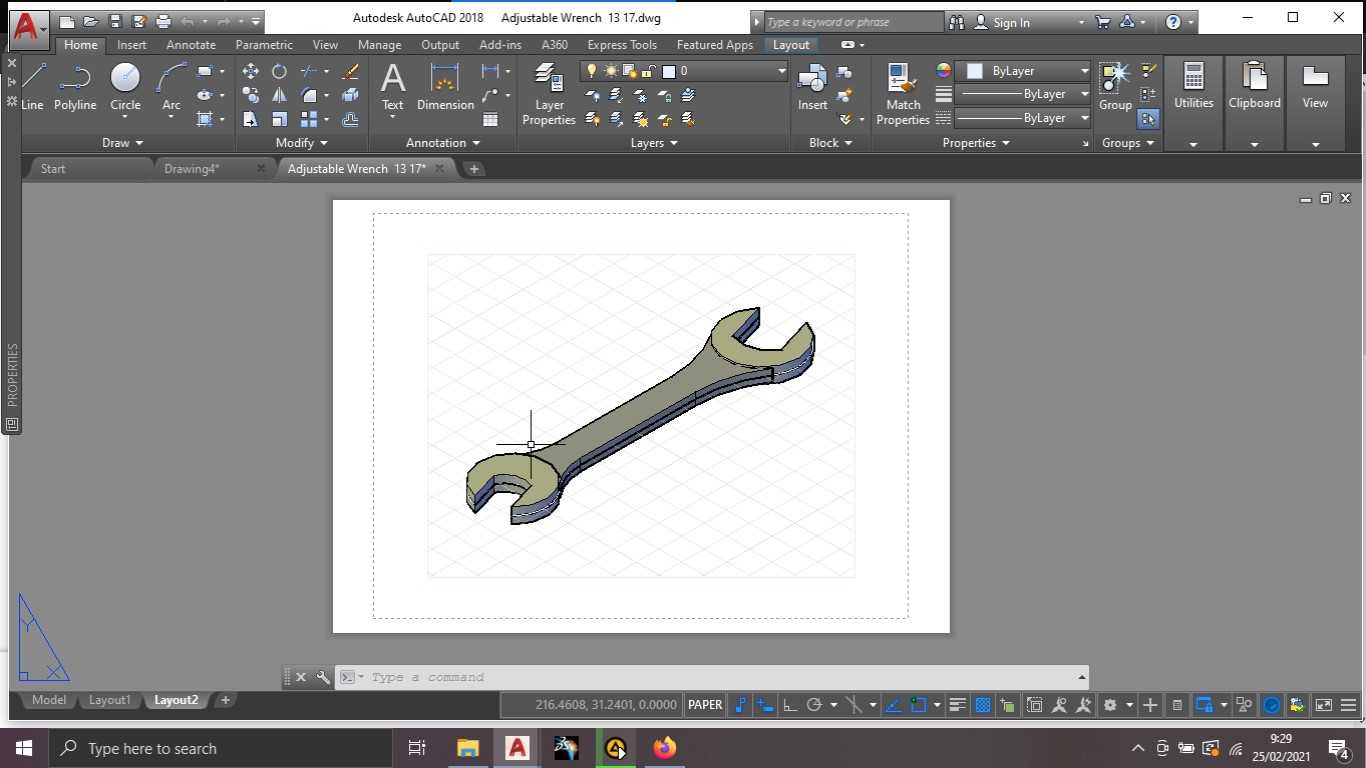Toggle PAPER/MODEL space in status bar
This screenshot has height=768, width=1366.
coord(705,705)
